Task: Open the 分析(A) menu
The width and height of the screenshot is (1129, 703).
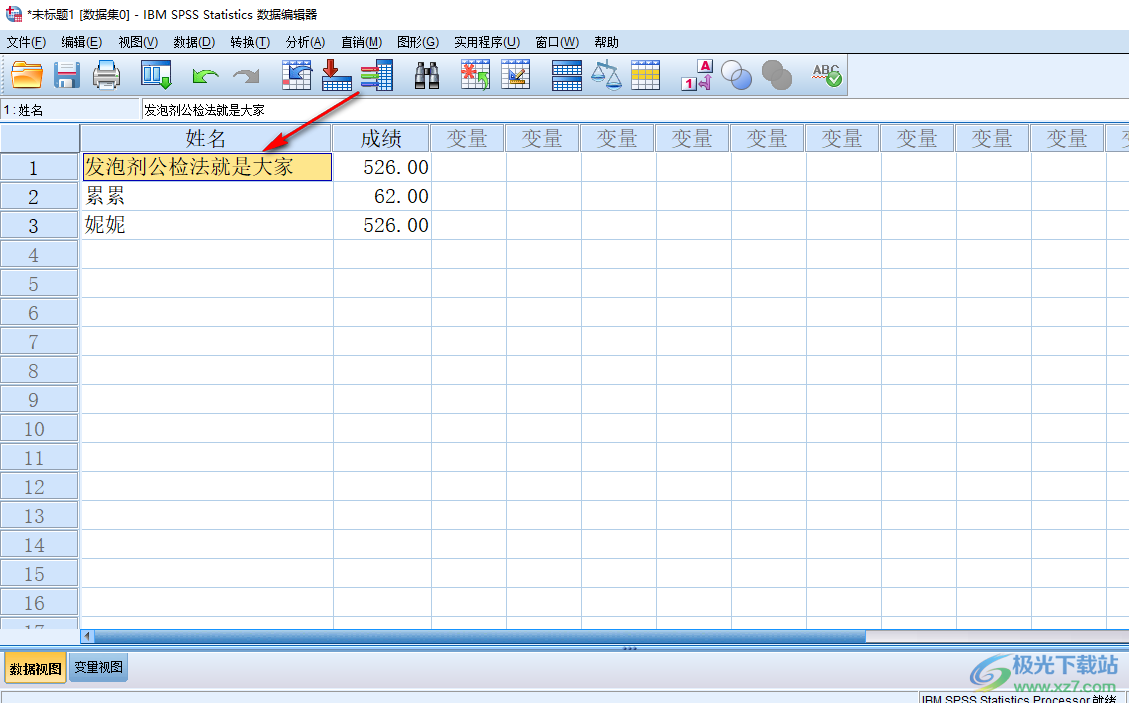Action: pos(305,42)
